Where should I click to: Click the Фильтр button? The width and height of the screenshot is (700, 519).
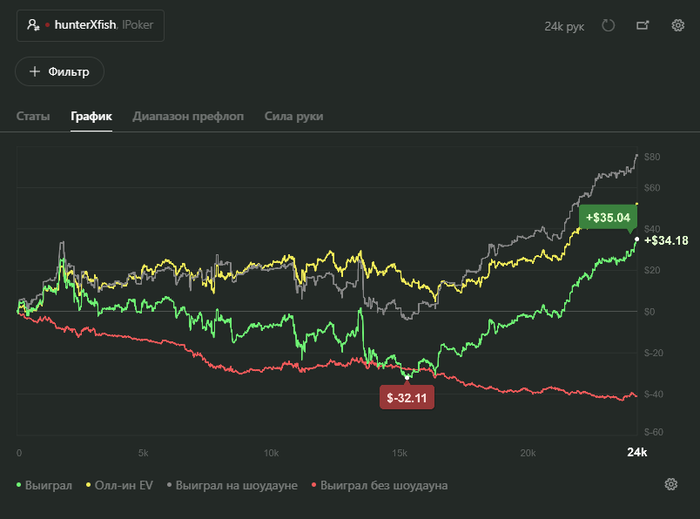pos(60,71)
